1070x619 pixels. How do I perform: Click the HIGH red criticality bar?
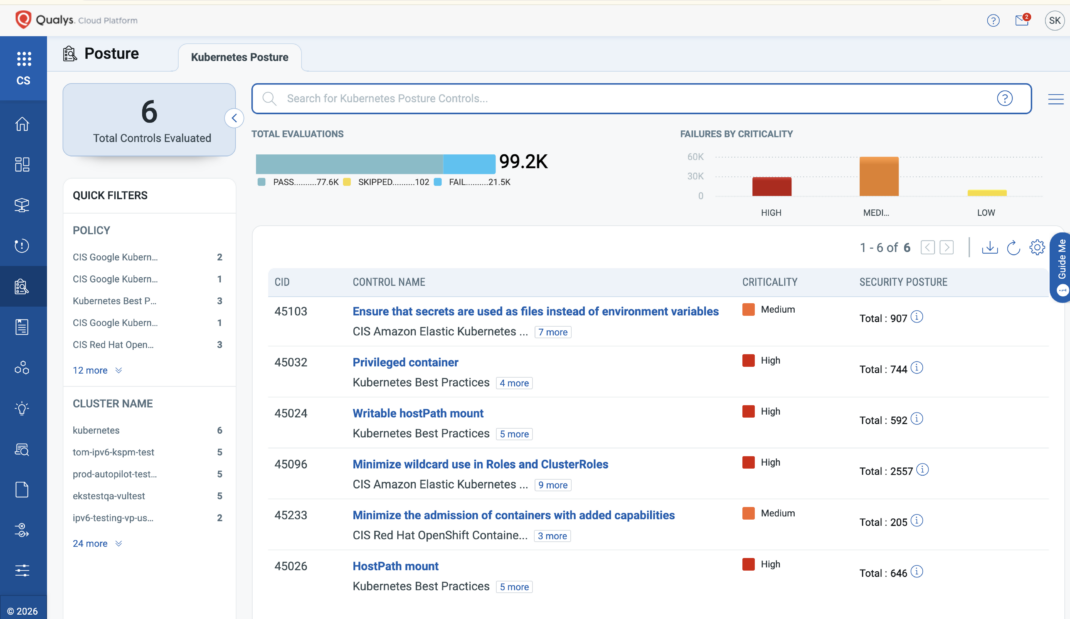(x=772, y=186)
